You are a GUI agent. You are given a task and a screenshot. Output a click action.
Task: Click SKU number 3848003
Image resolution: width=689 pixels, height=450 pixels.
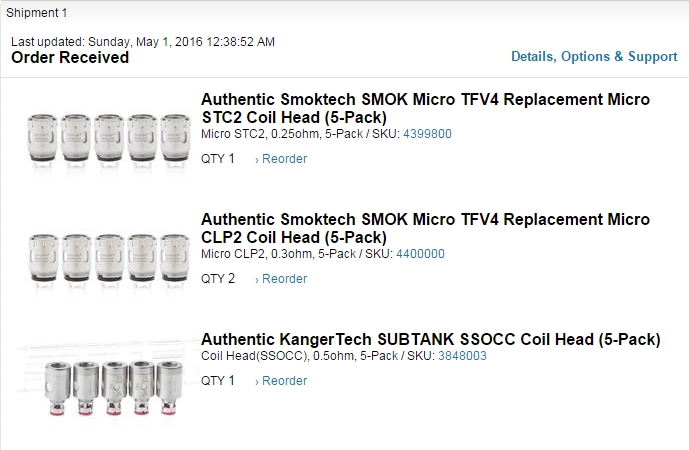coord(462,356)
